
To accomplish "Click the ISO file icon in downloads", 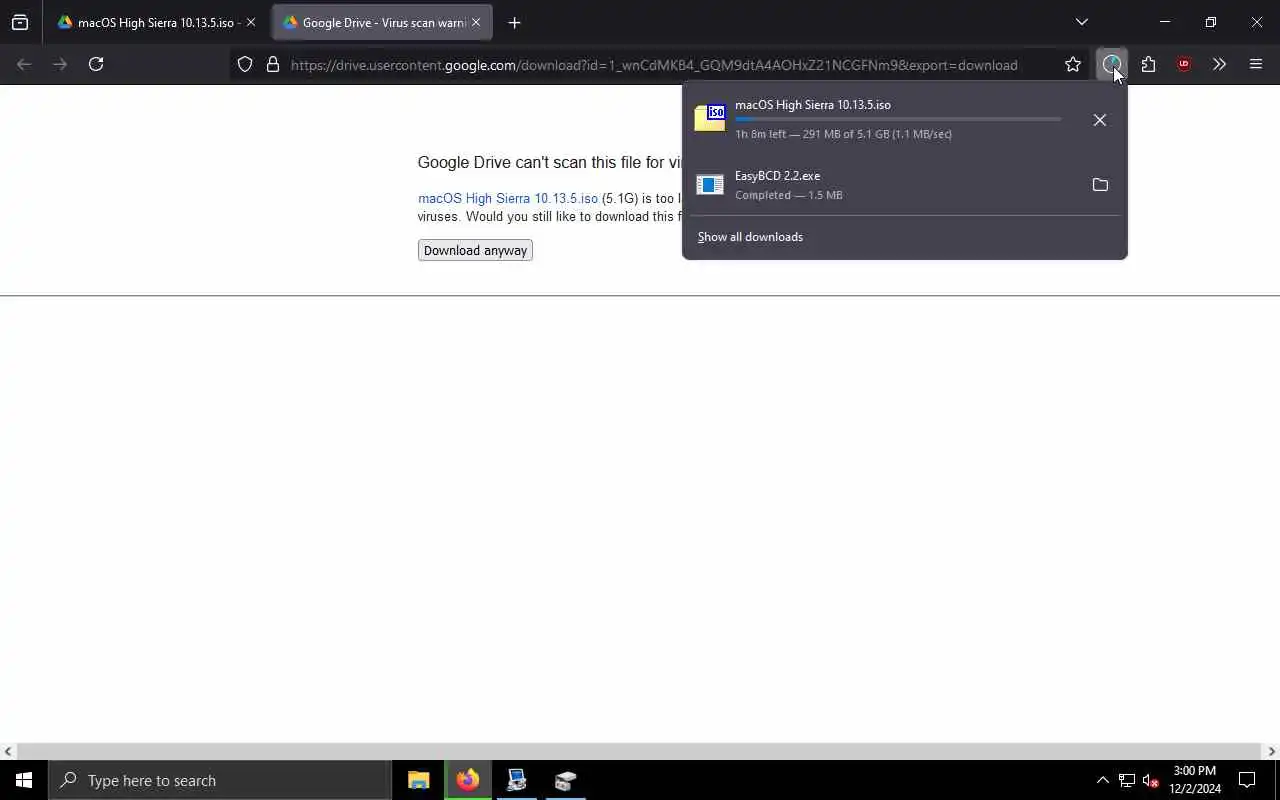I will (710, 118).
